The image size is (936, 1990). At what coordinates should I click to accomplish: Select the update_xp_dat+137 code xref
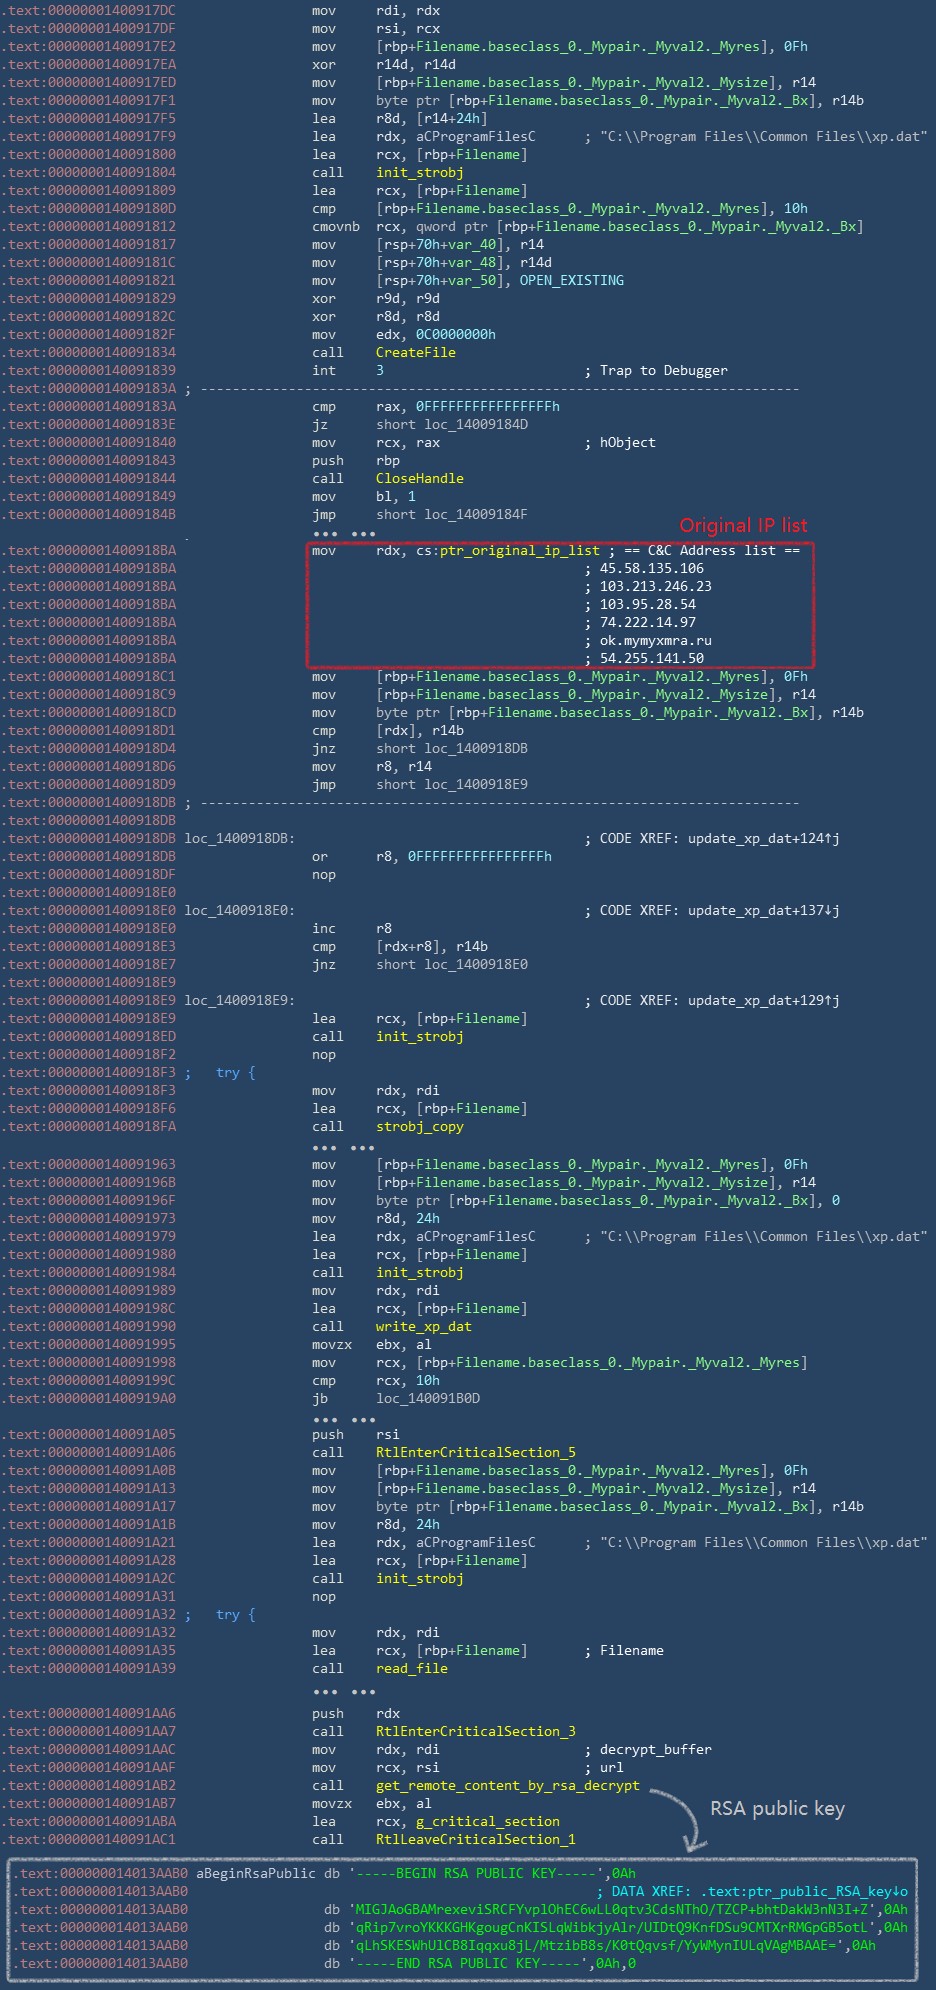763,910
